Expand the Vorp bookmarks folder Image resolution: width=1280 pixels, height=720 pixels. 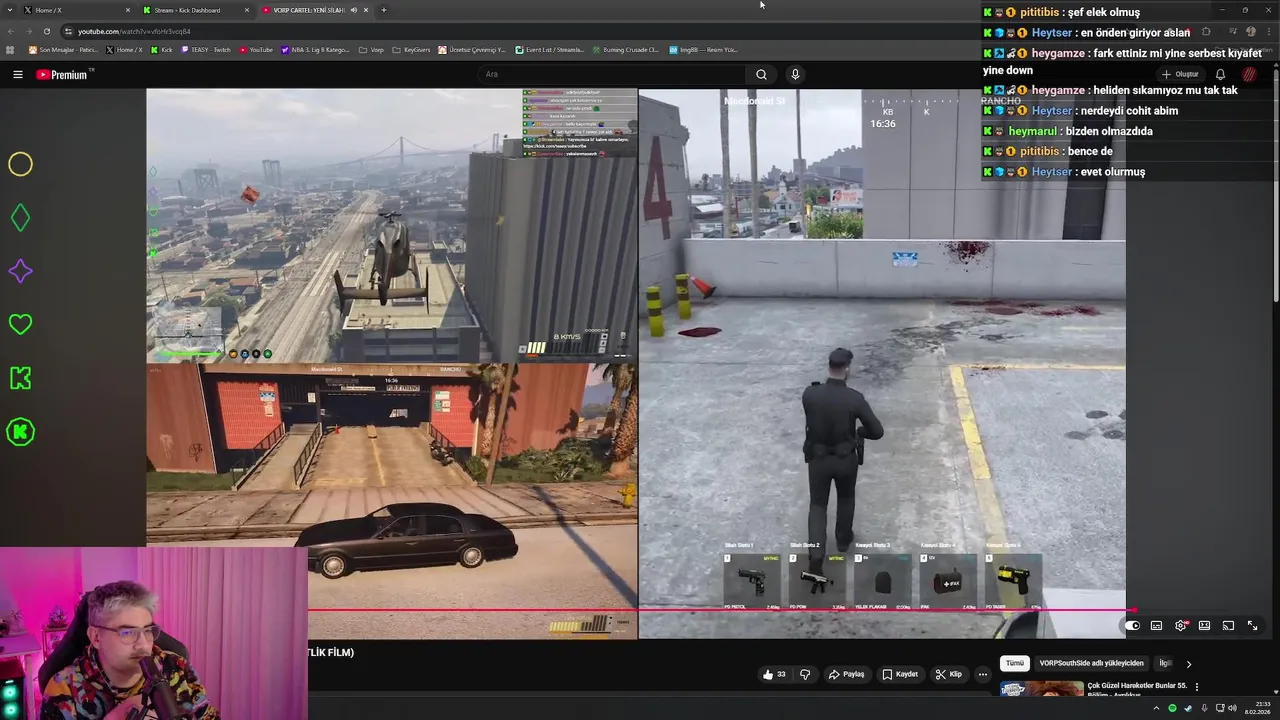[x=372, y=50]
